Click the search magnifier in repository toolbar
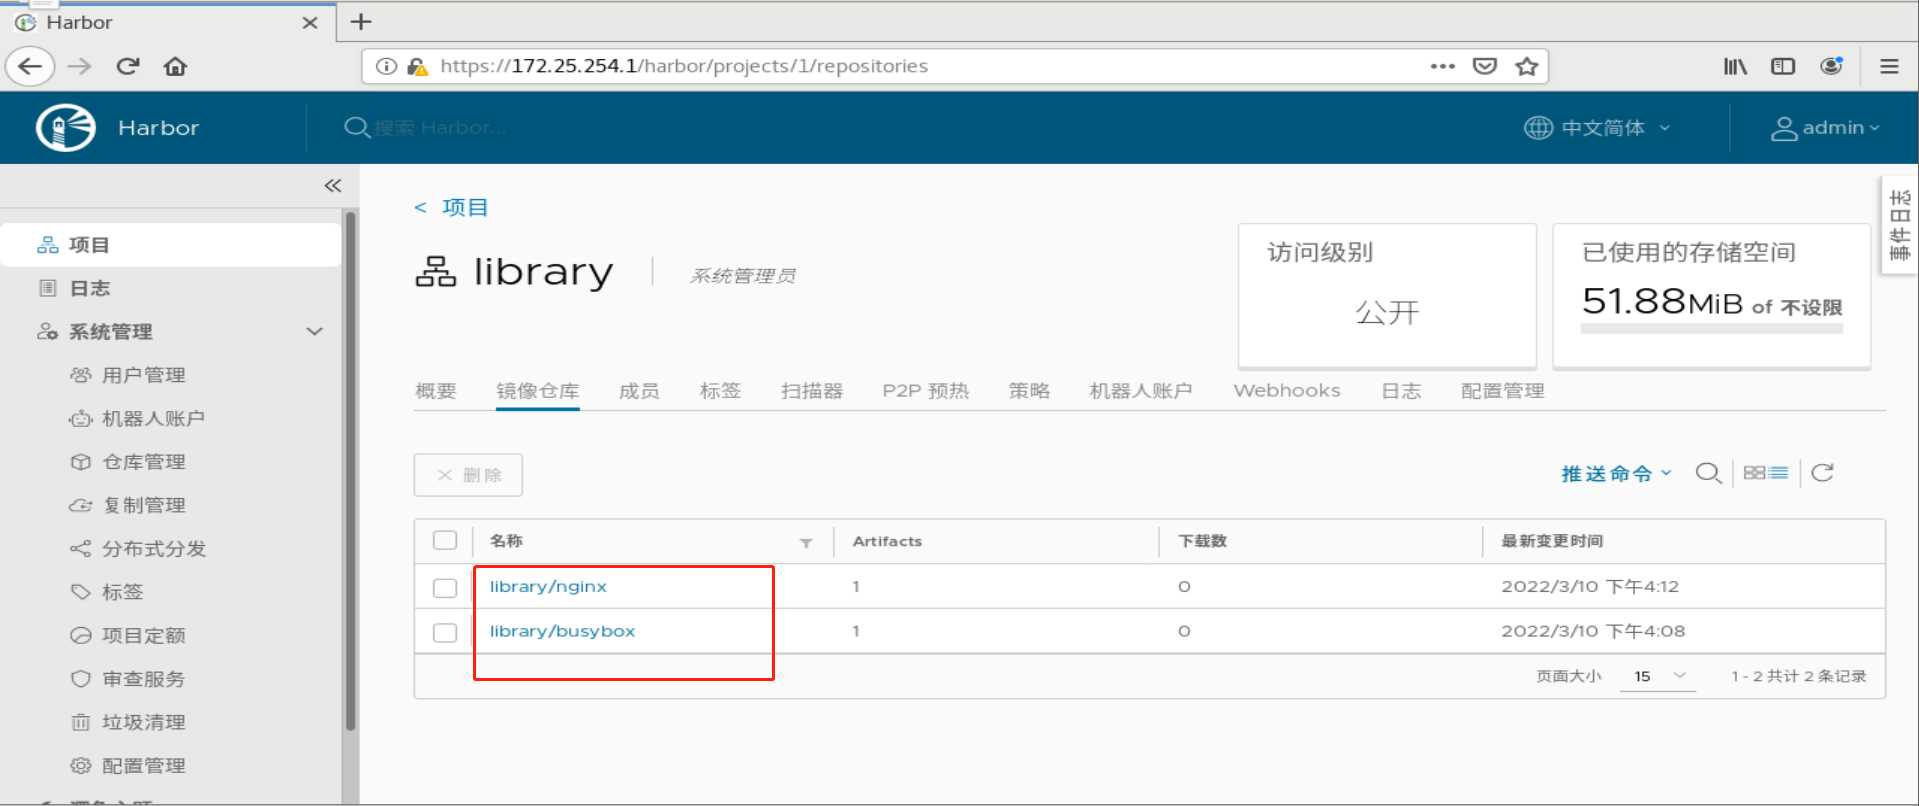This screenshot has width=1919, height=806. coord(1708,473)
